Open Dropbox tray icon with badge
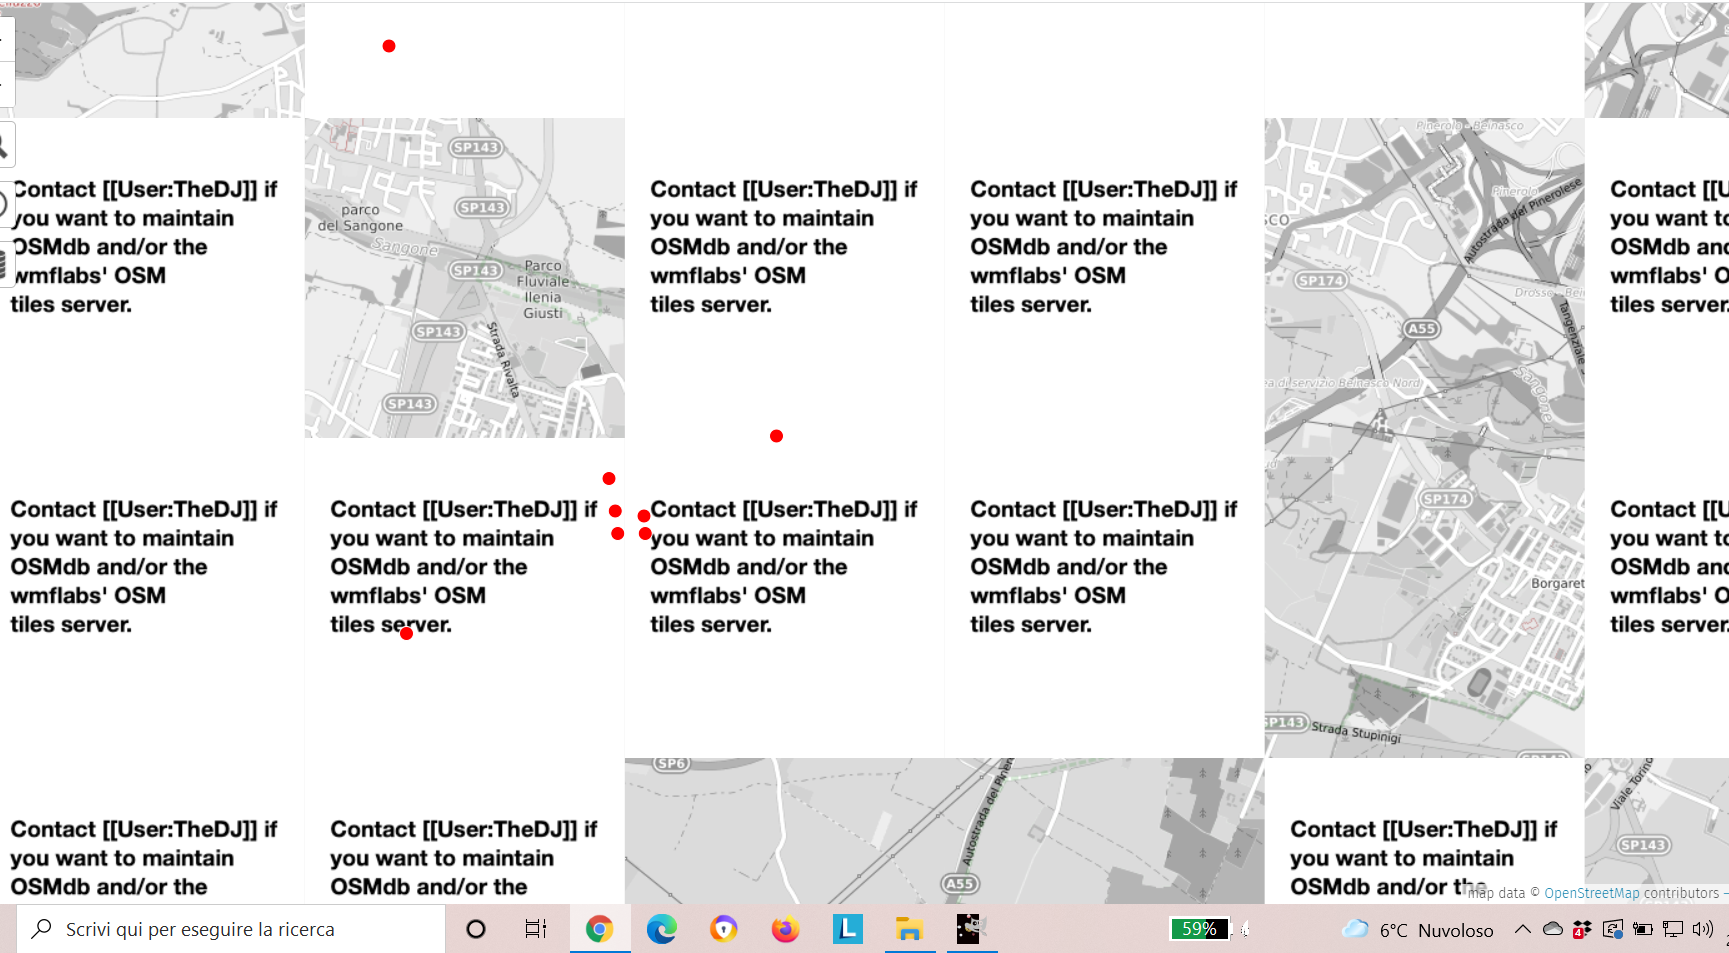 tap(1582, 930)
